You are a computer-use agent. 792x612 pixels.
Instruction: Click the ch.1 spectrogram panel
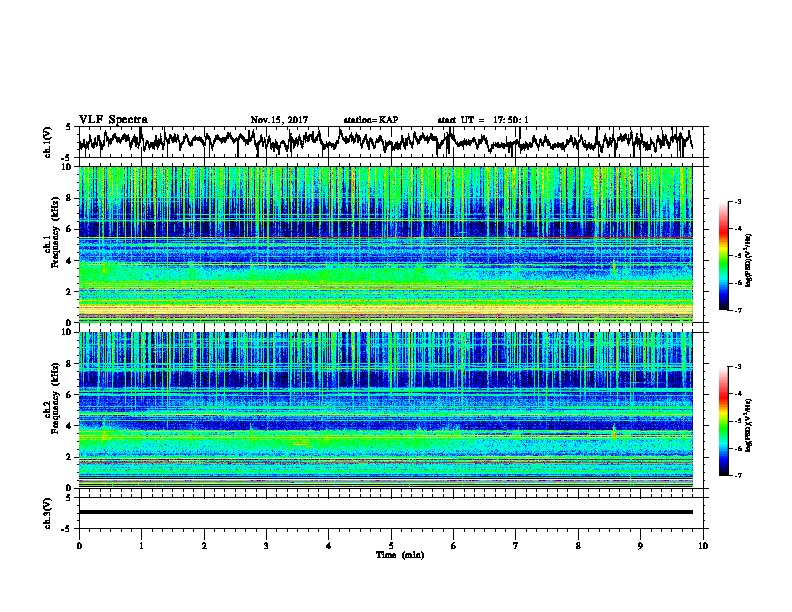click(x=385, y=244)
